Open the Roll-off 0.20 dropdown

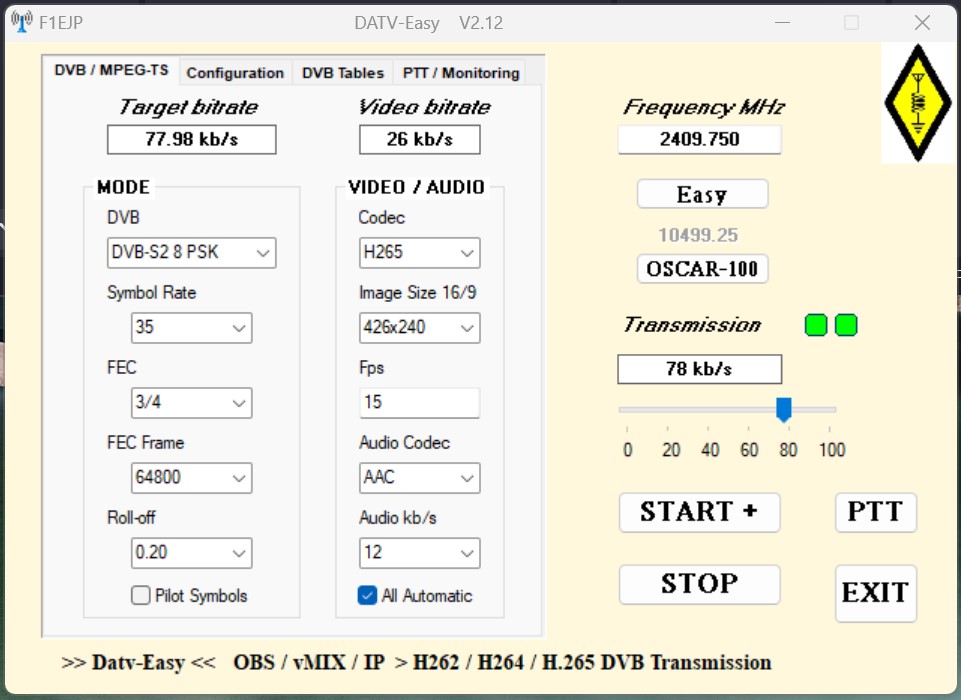click(191, 553)
